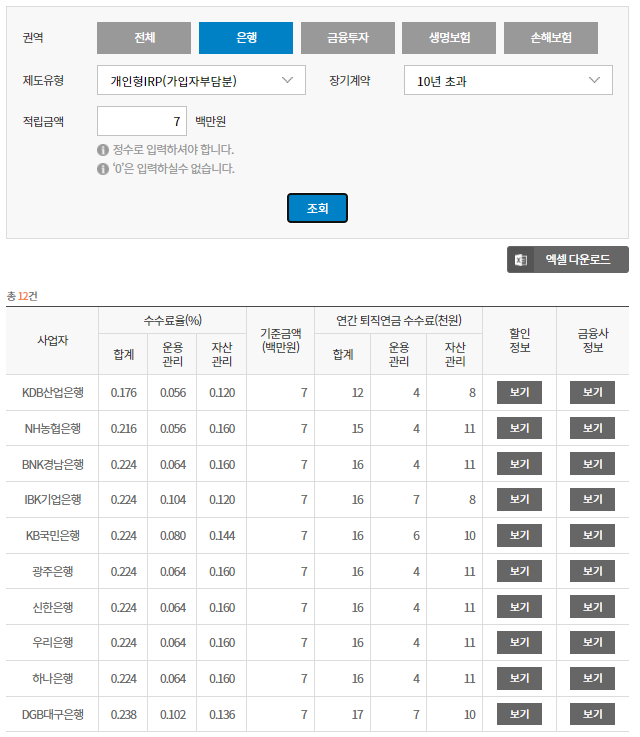View 할인정보 for 광주은행
This screenshot has height=737, width=640.
(x=519, y=571)
